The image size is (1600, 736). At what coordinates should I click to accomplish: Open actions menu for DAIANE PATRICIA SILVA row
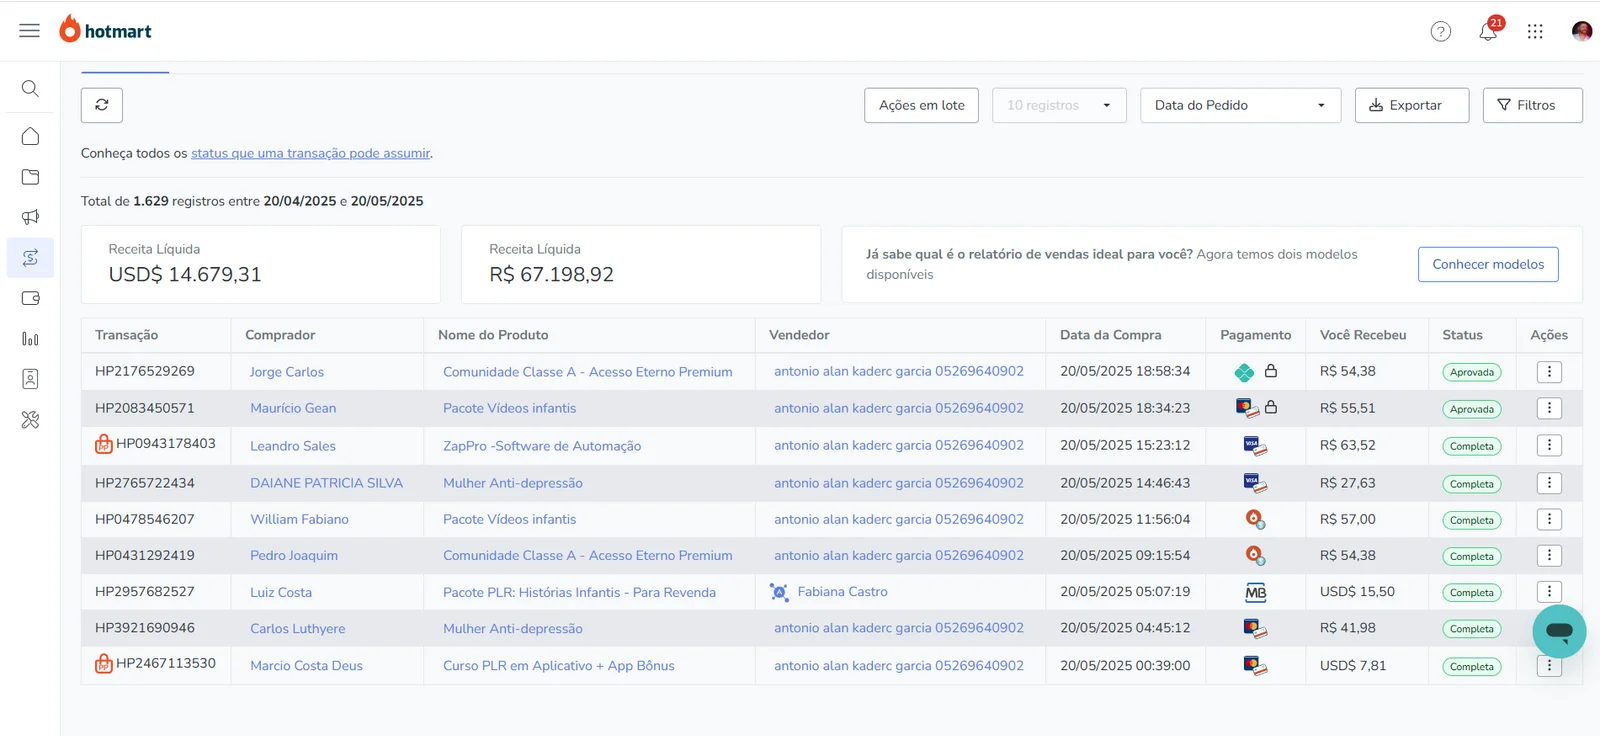pyautogui.click(x=1549, y=483)
